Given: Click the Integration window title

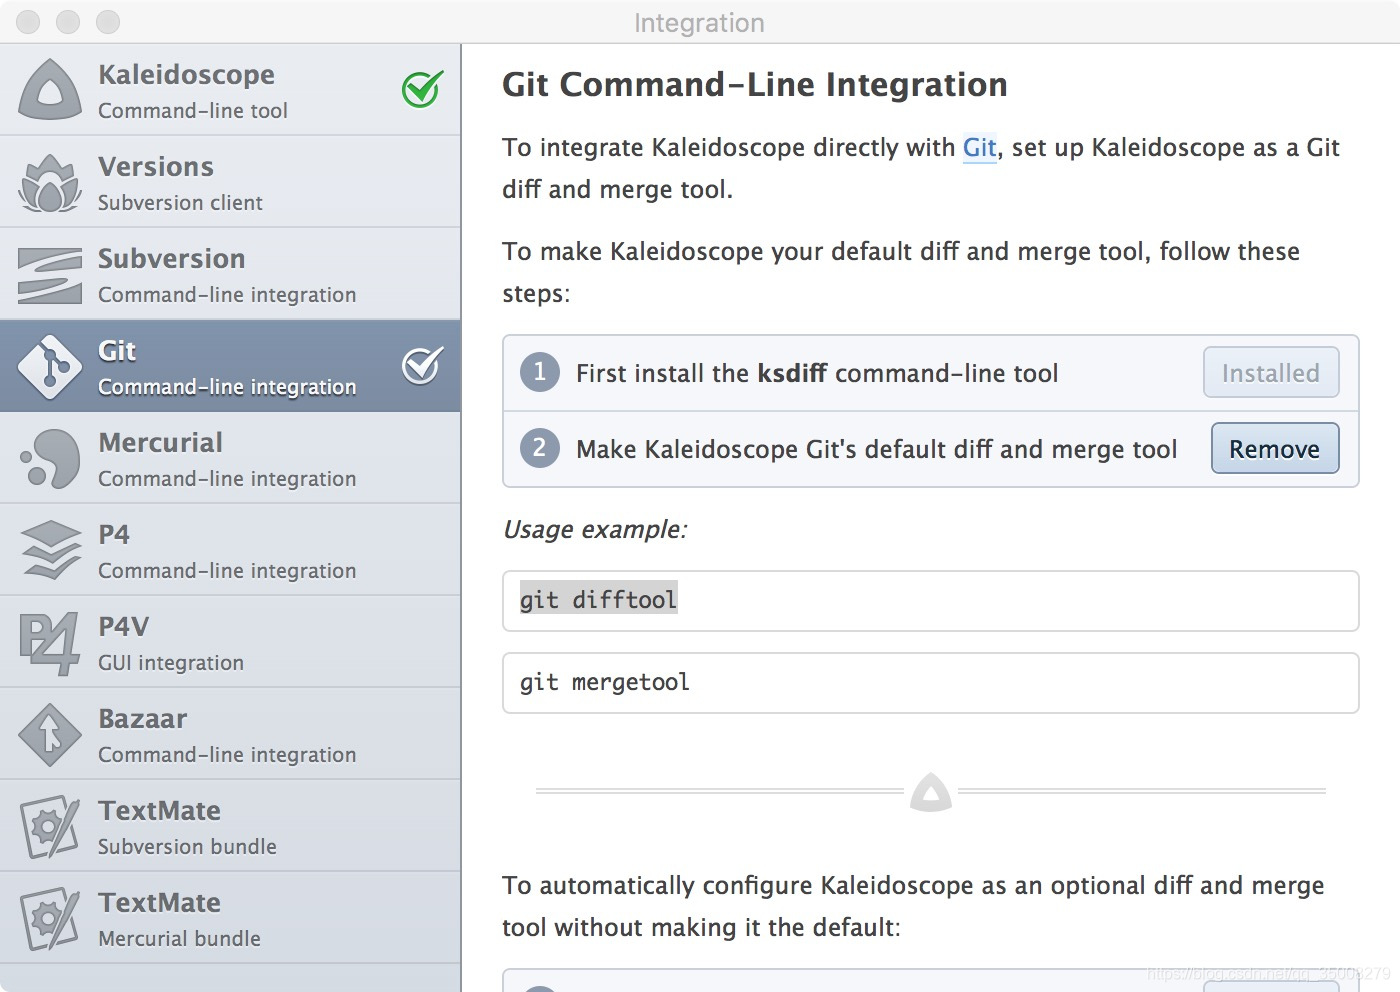Looking at the screenshot, I should point(699,23).
